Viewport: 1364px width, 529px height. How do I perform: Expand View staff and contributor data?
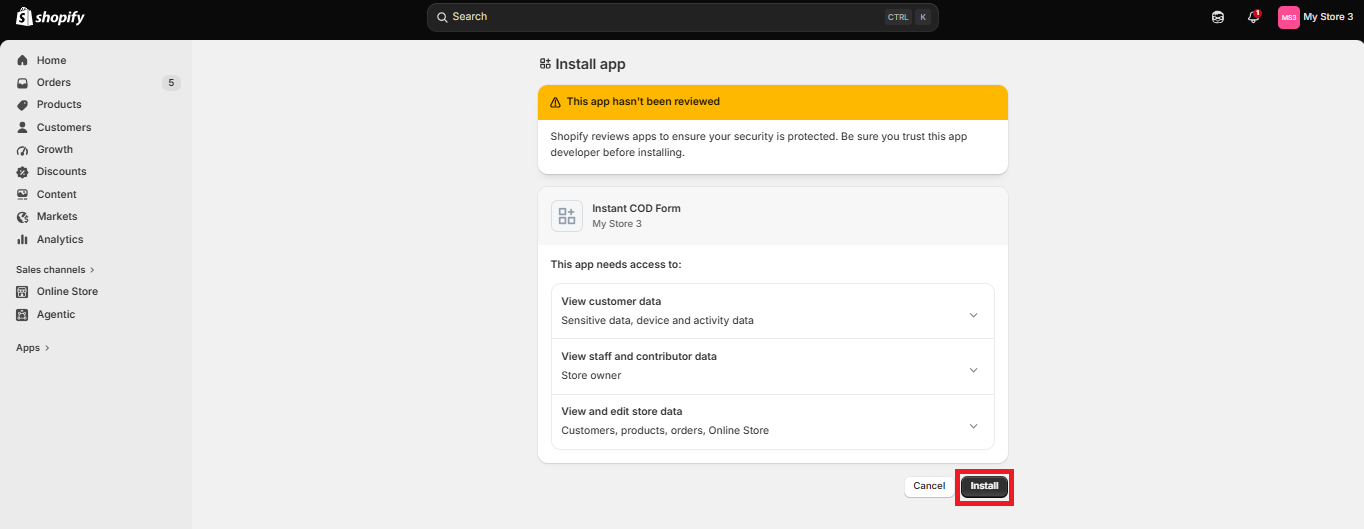click(x=773, y=366)
